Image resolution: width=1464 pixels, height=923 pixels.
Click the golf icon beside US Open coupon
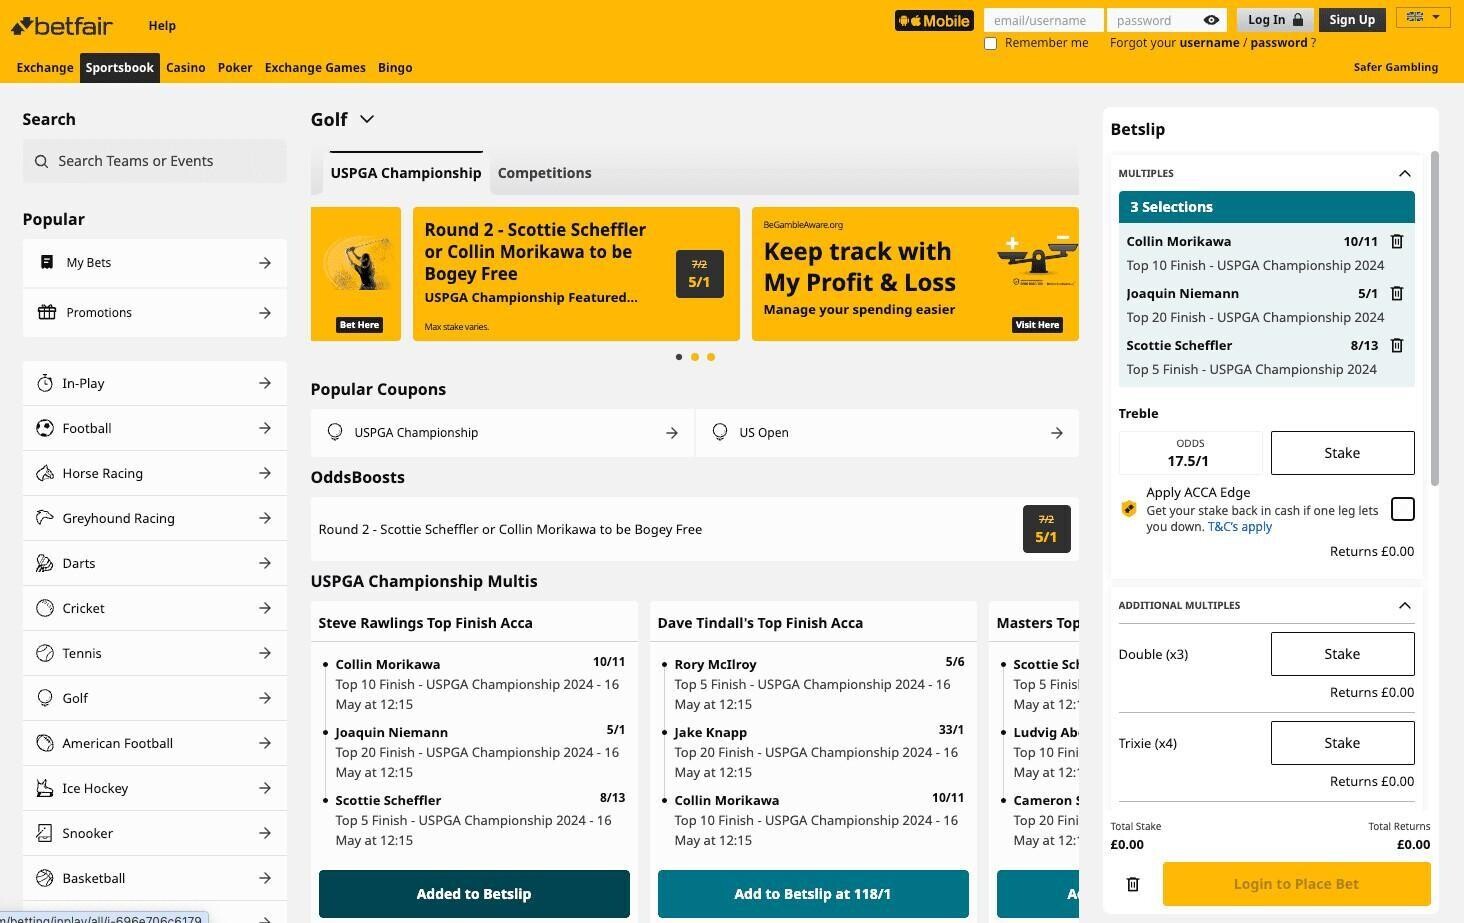coord(719,432)
